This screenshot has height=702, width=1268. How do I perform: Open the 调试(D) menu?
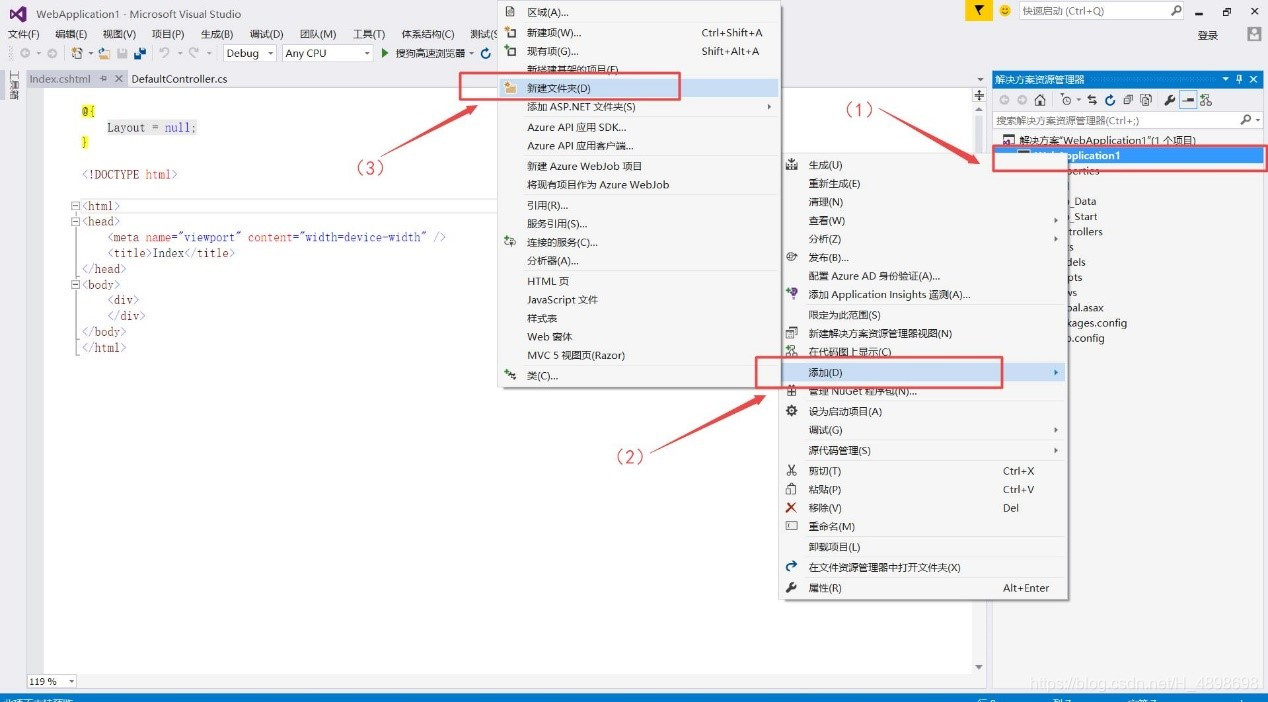tap(266, 34)
